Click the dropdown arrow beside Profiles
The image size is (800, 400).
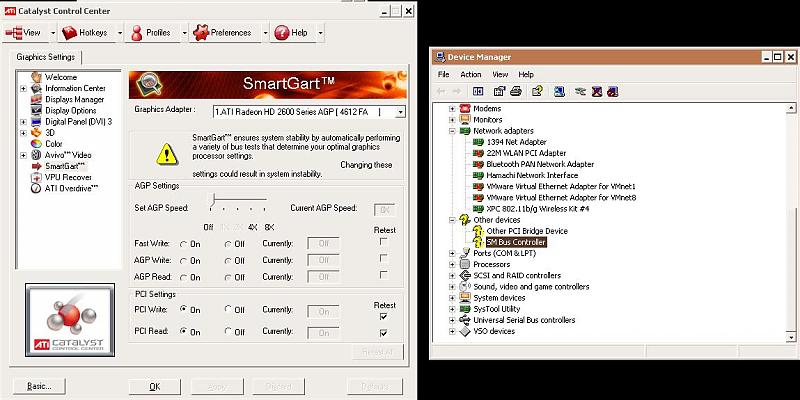click(185, 33)
